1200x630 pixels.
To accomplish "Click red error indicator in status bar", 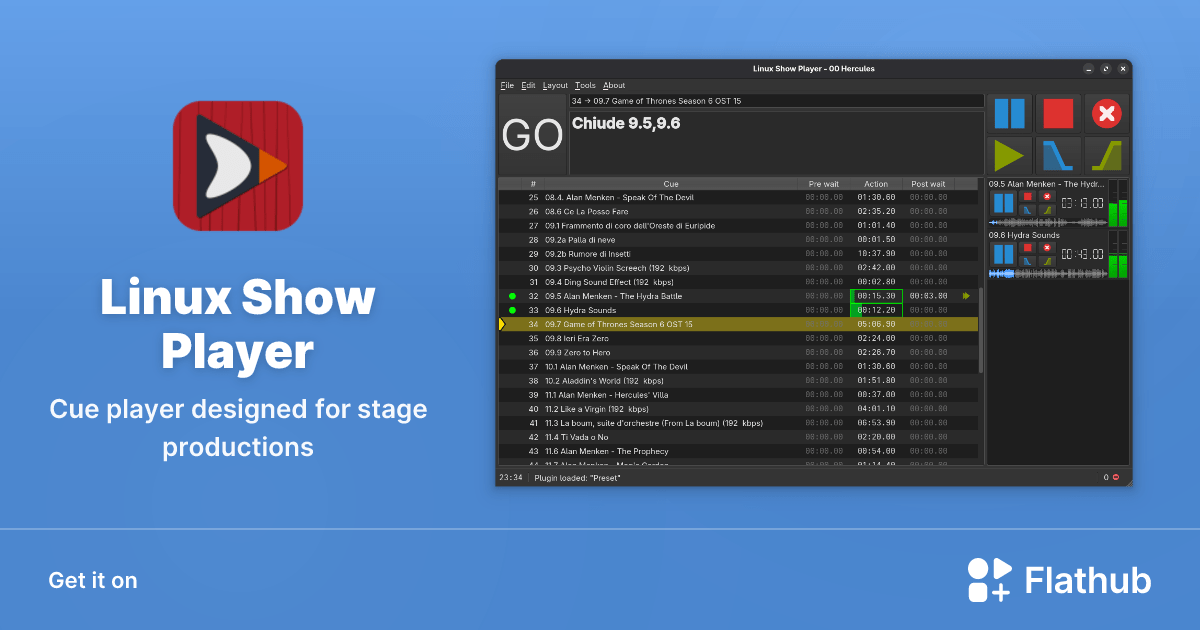I will [x=1116, y=477].
